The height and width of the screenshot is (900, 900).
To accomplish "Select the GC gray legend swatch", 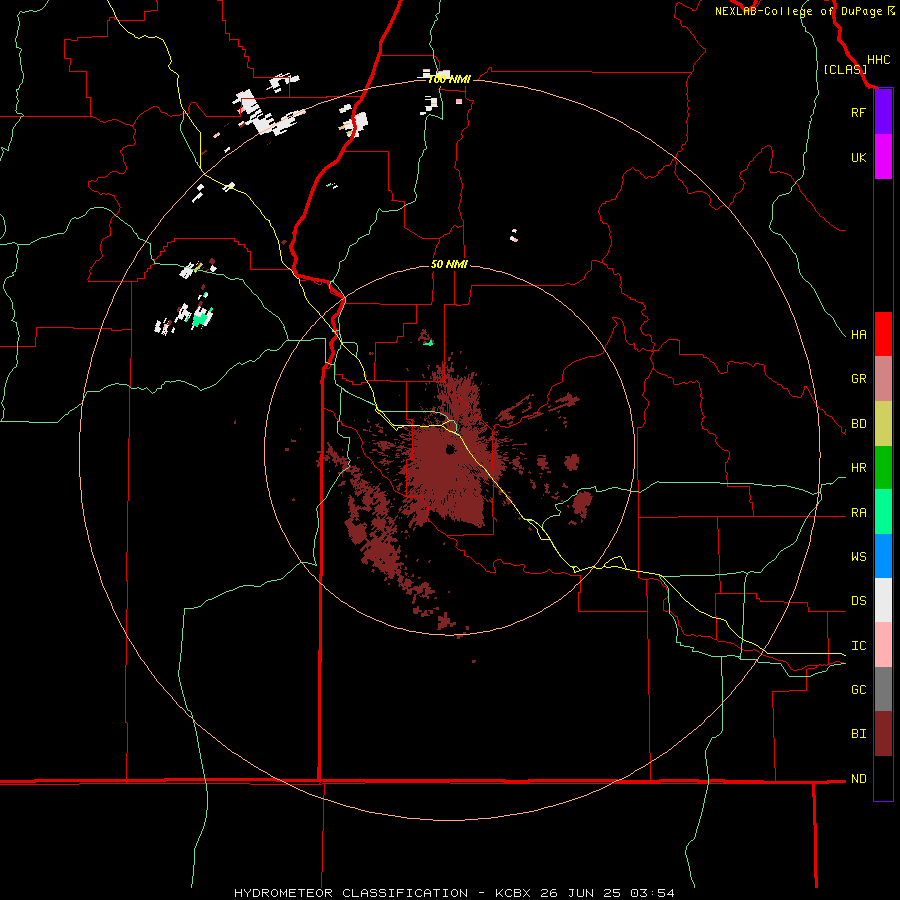I will point(883,689).
